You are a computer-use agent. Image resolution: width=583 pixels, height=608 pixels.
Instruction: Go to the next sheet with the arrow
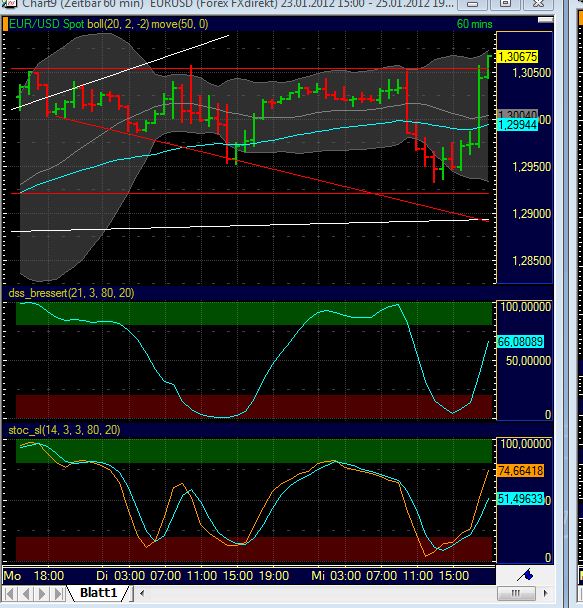pyautogui.click(x=42, y=594)
